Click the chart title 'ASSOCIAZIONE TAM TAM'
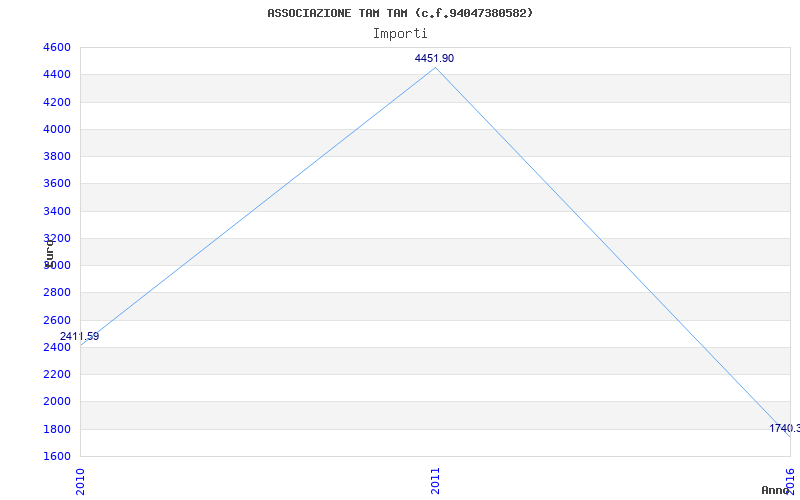 (337, 13)
